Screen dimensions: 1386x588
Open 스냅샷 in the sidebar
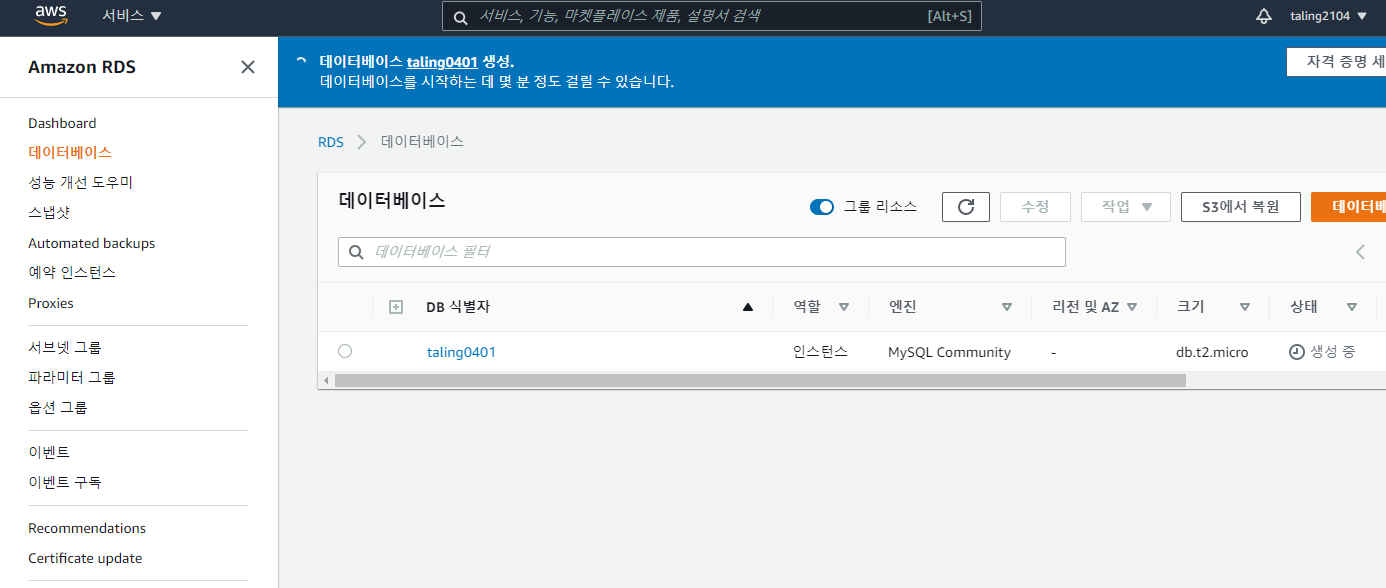[x=49, y=212]
